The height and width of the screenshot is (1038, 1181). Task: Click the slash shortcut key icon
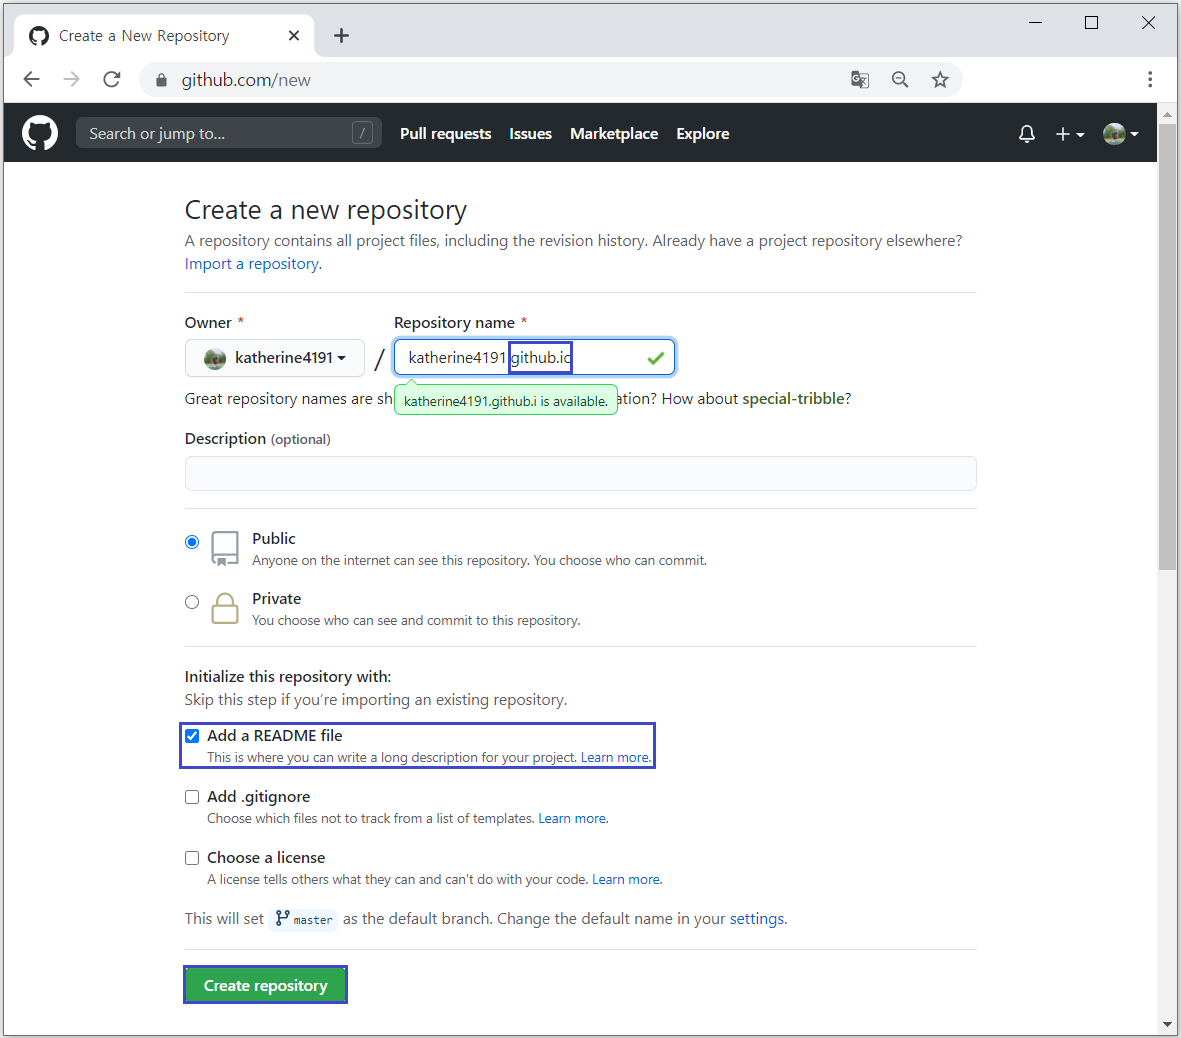tap(362, 133)
